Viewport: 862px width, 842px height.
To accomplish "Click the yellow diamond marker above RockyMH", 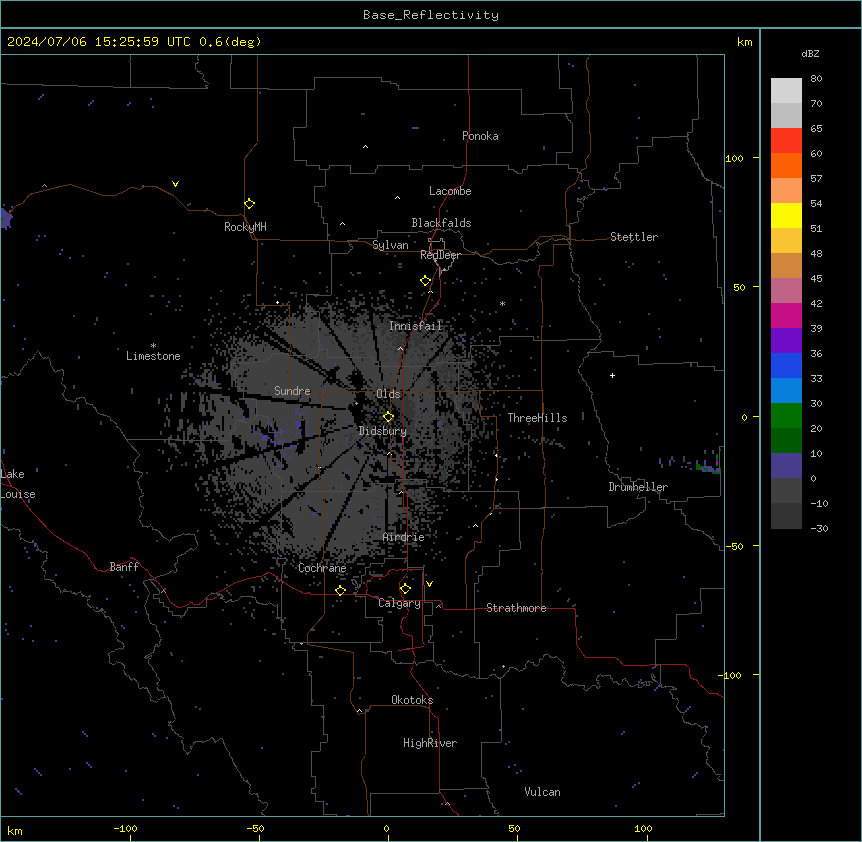I will tap(249, 204).
